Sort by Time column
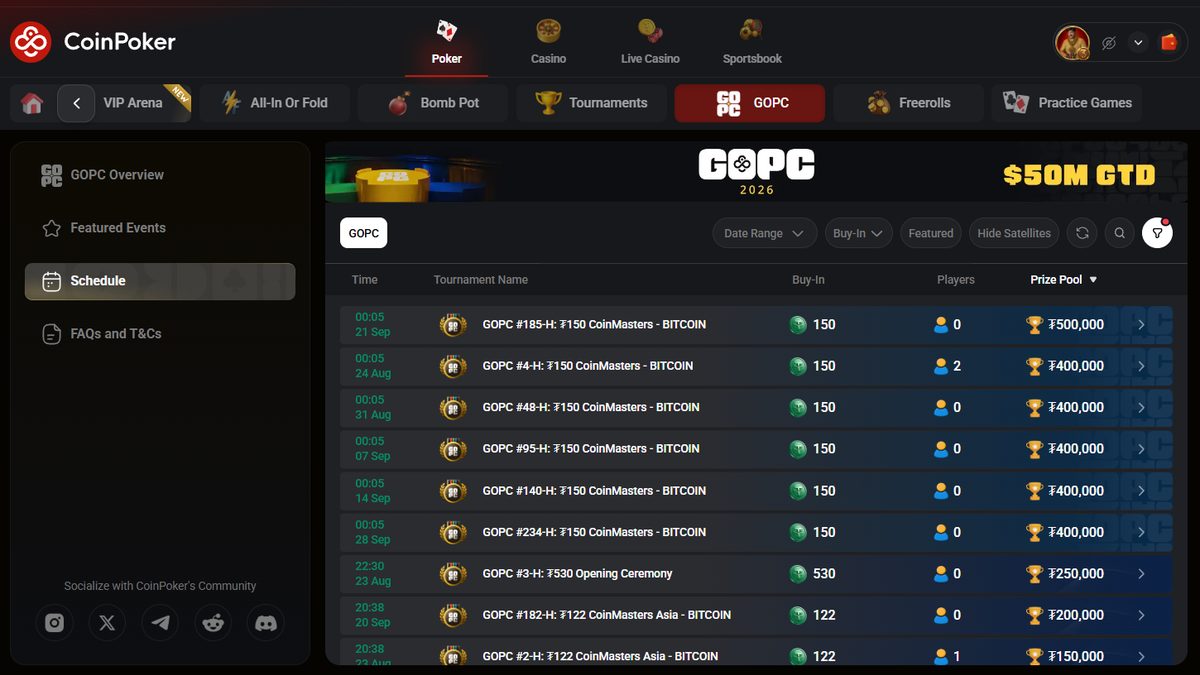The width and height of the screenshot is (1200, 675). pyautogui.click(x=365, y=280)
